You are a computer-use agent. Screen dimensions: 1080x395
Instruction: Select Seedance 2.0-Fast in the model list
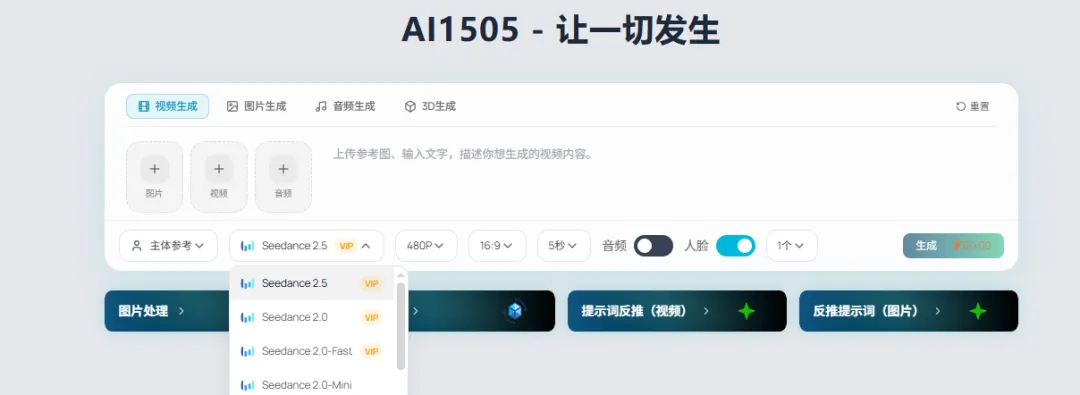pyautogui.click(x=312, y=351)
